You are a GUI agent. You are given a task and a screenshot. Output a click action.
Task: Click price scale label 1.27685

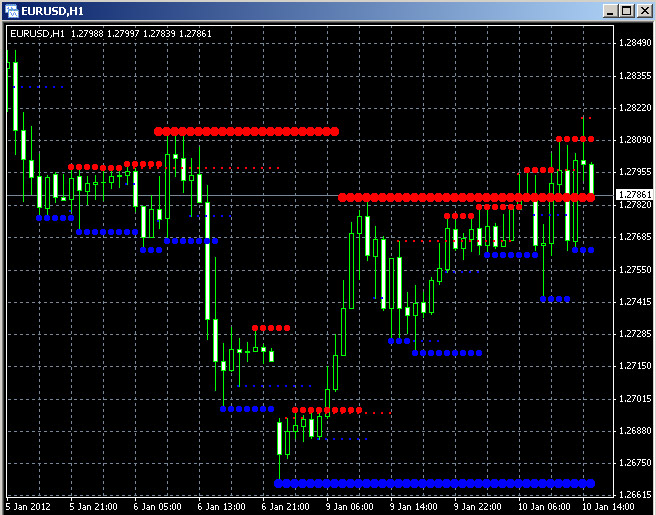pos(635,237)
